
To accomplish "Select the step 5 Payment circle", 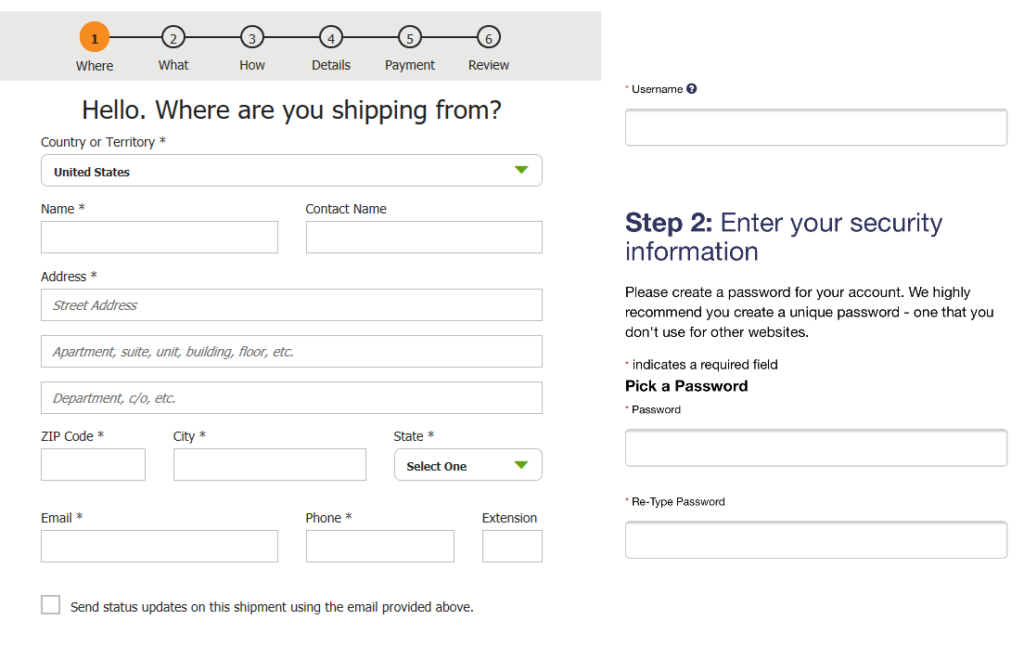I will point(409,36).
